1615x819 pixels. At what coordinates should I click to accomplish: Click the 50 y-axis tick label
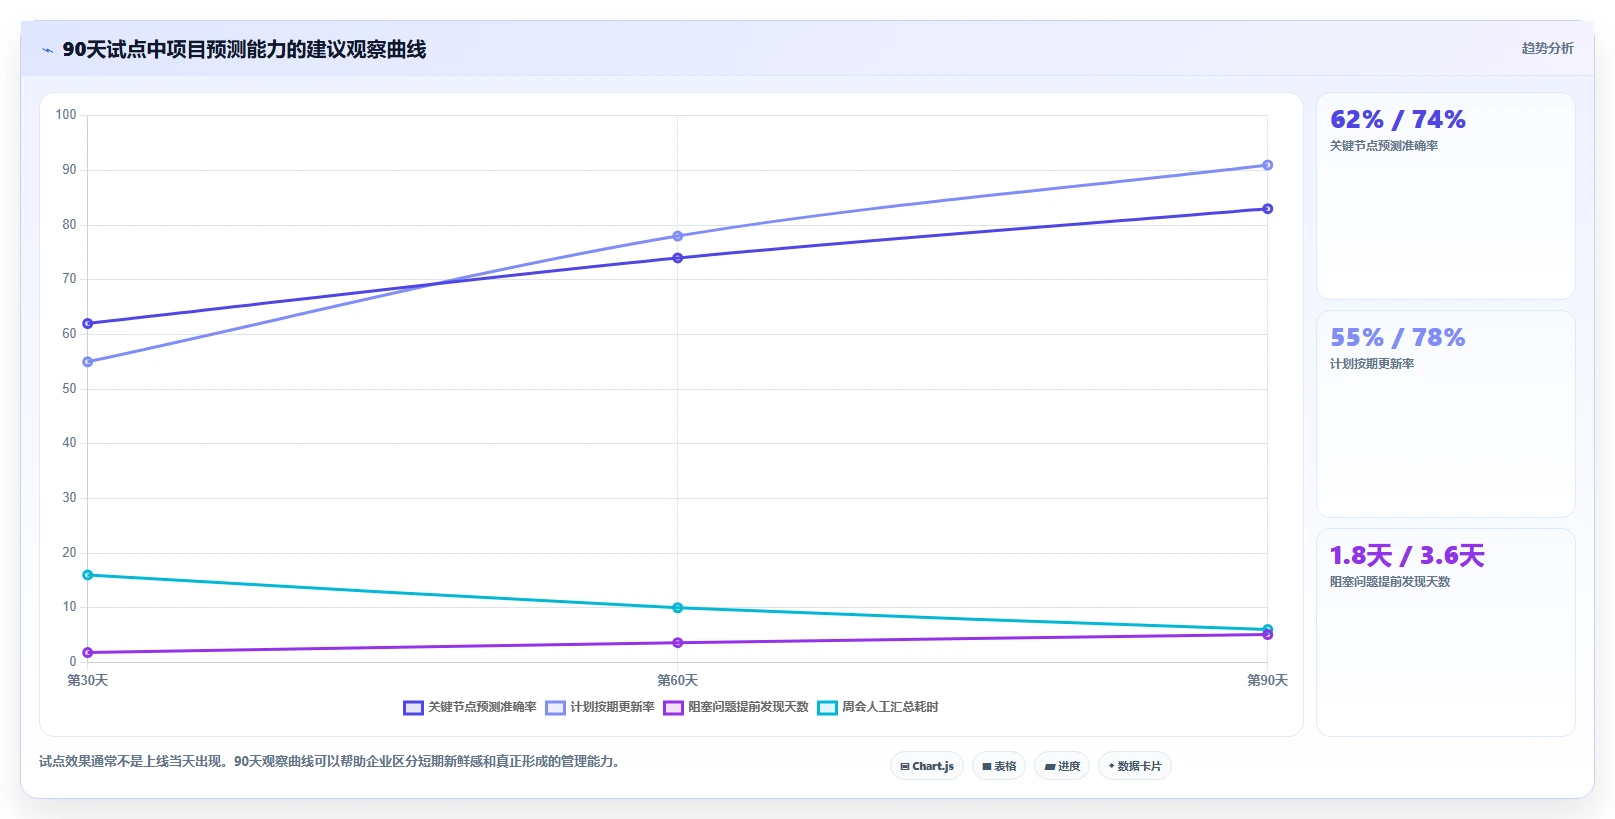pyautogui.click(x=69, y=389)
